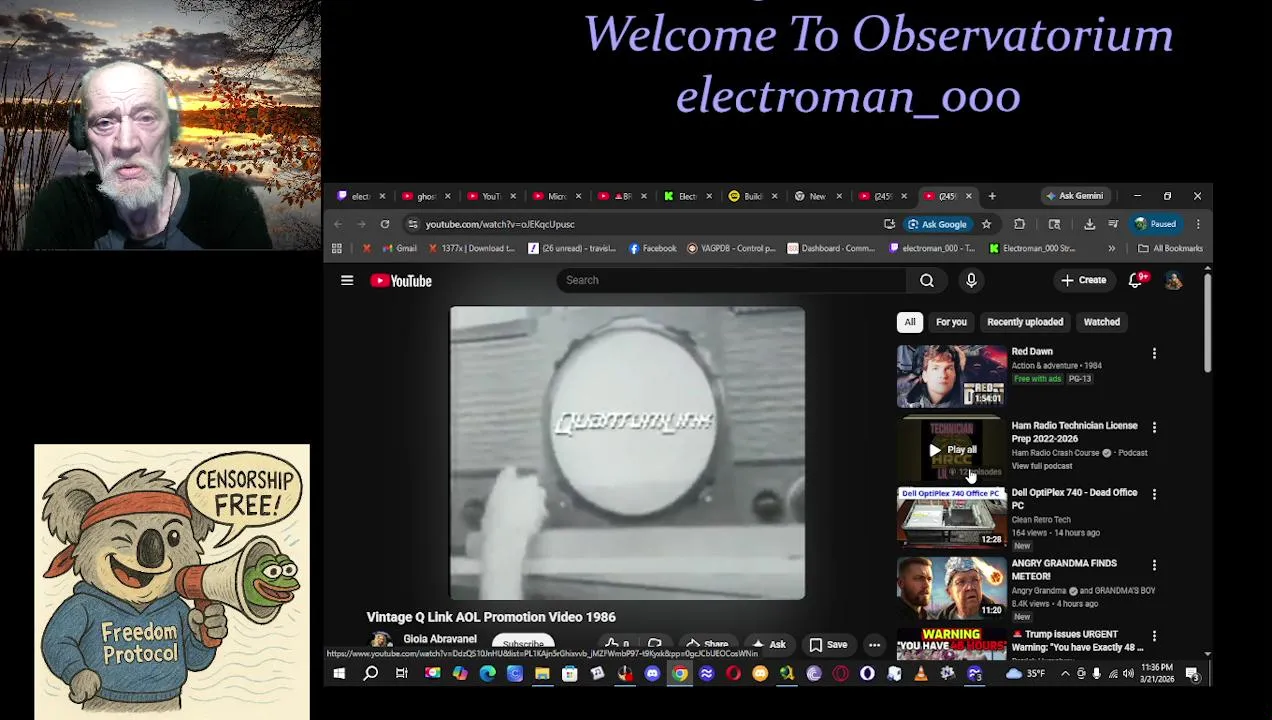Open Dell OptiPlex 740 video thumbnail
This screenshot has width=1272, height=720.
tap(952, 517)
